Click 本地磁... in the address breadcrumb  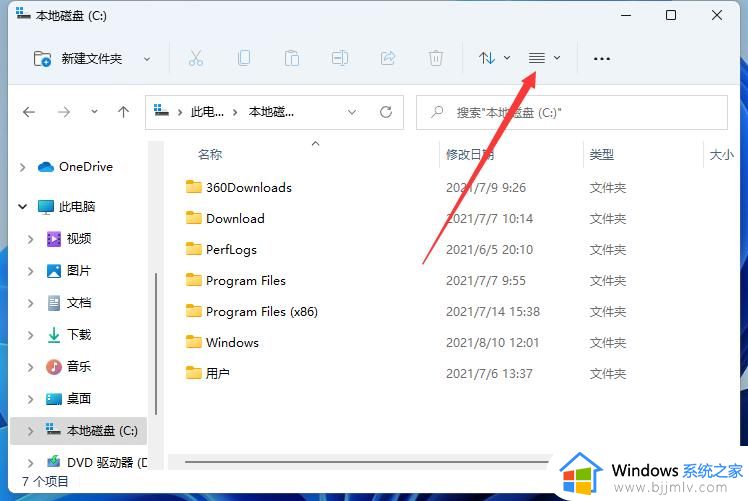click(271, 112)
